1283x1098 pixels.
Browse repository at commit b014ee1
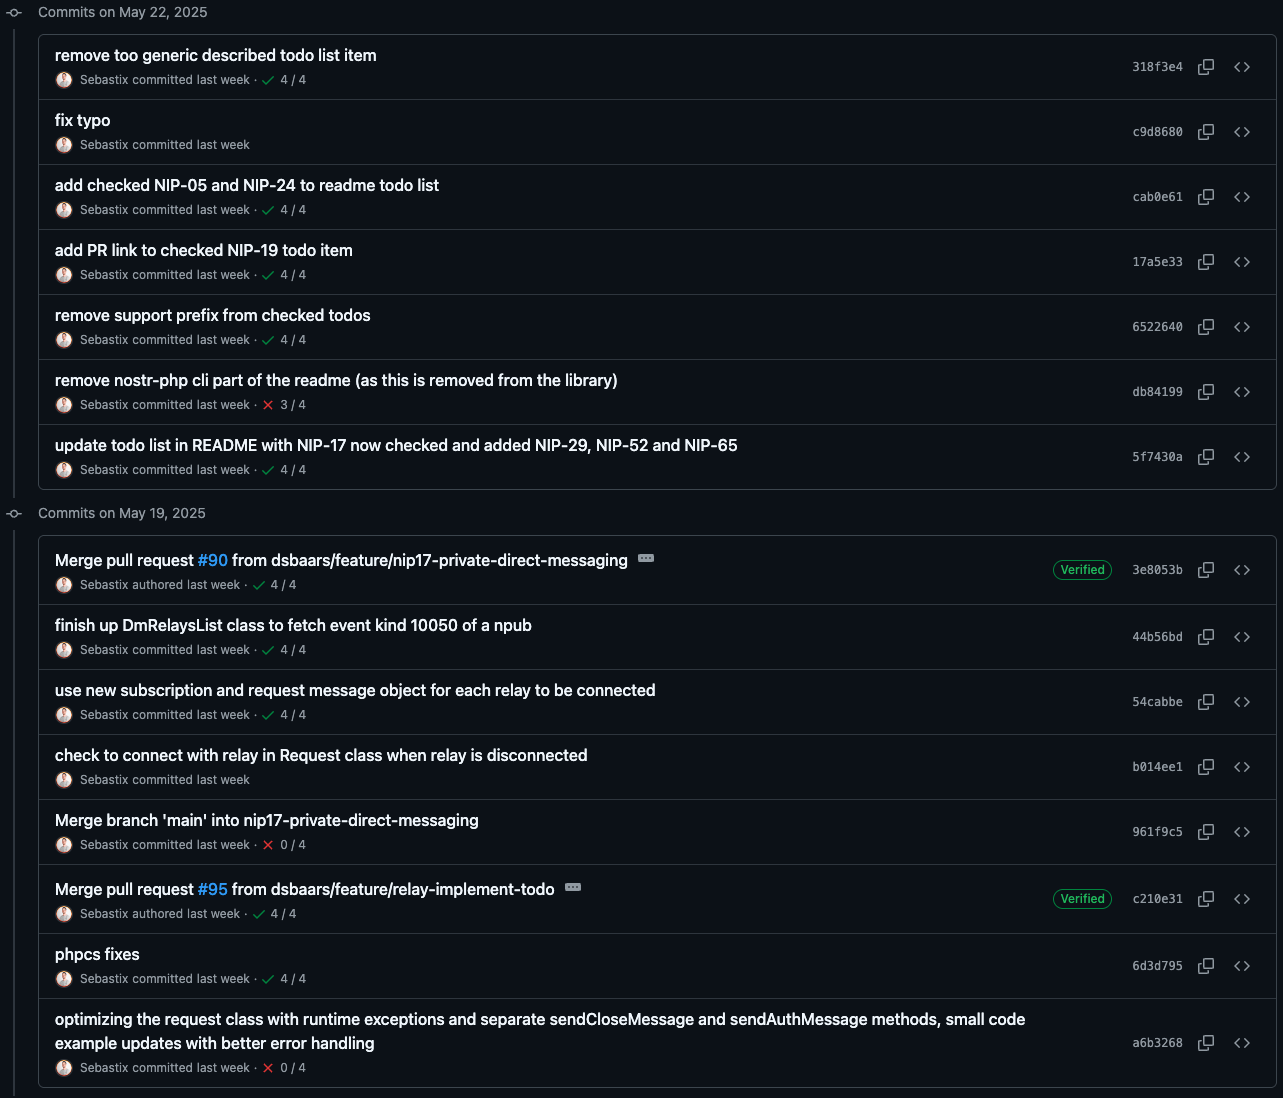pyautogui.click(x=1242, y=767)
